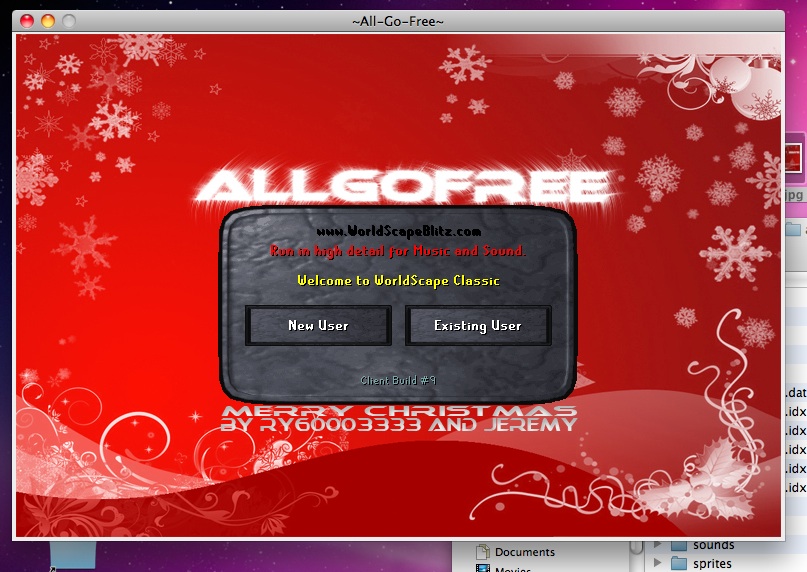Image resolution: width=807 pixels, height=572 pixels.
Task: Minimize the All-Go-Free window with yellow button
Action: [48, 21]
